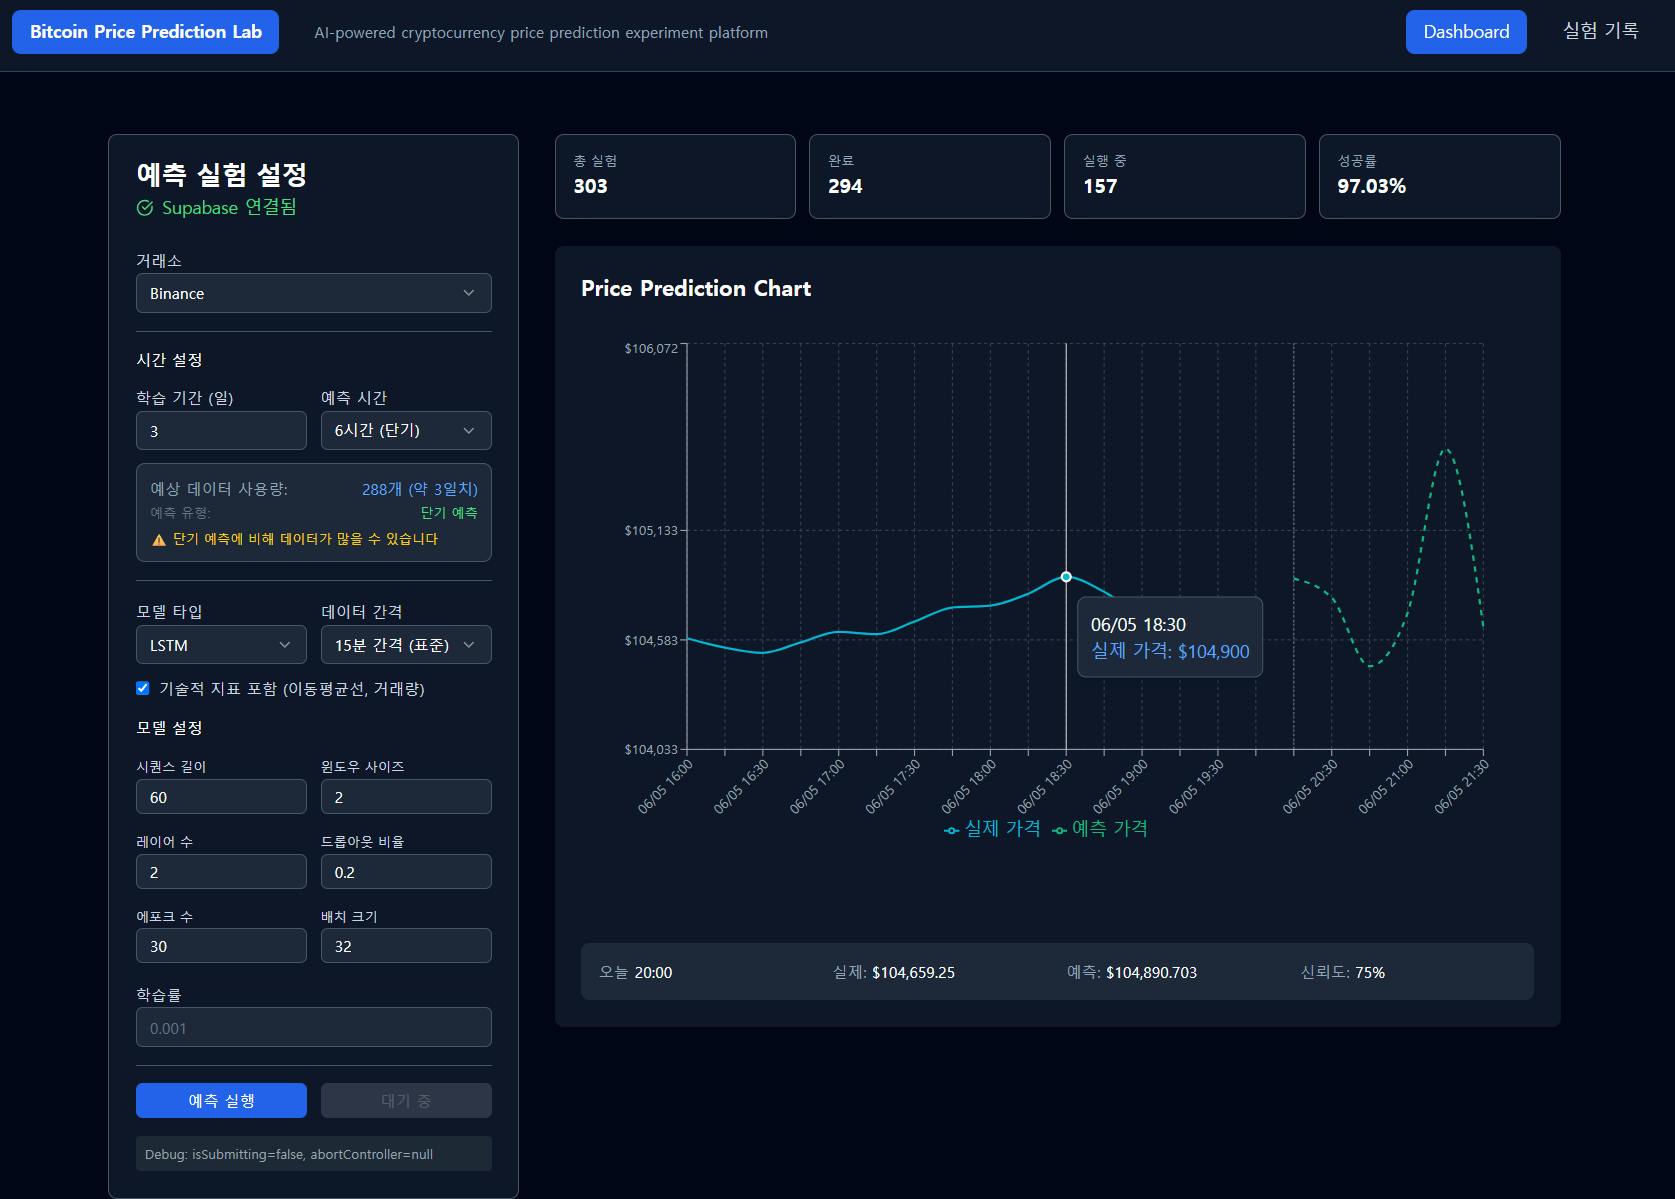Click the 예상 데이터 사용량 288개 value
Image resolution: width=1675 pixels, height=1199 pixels.
point(420,489)
